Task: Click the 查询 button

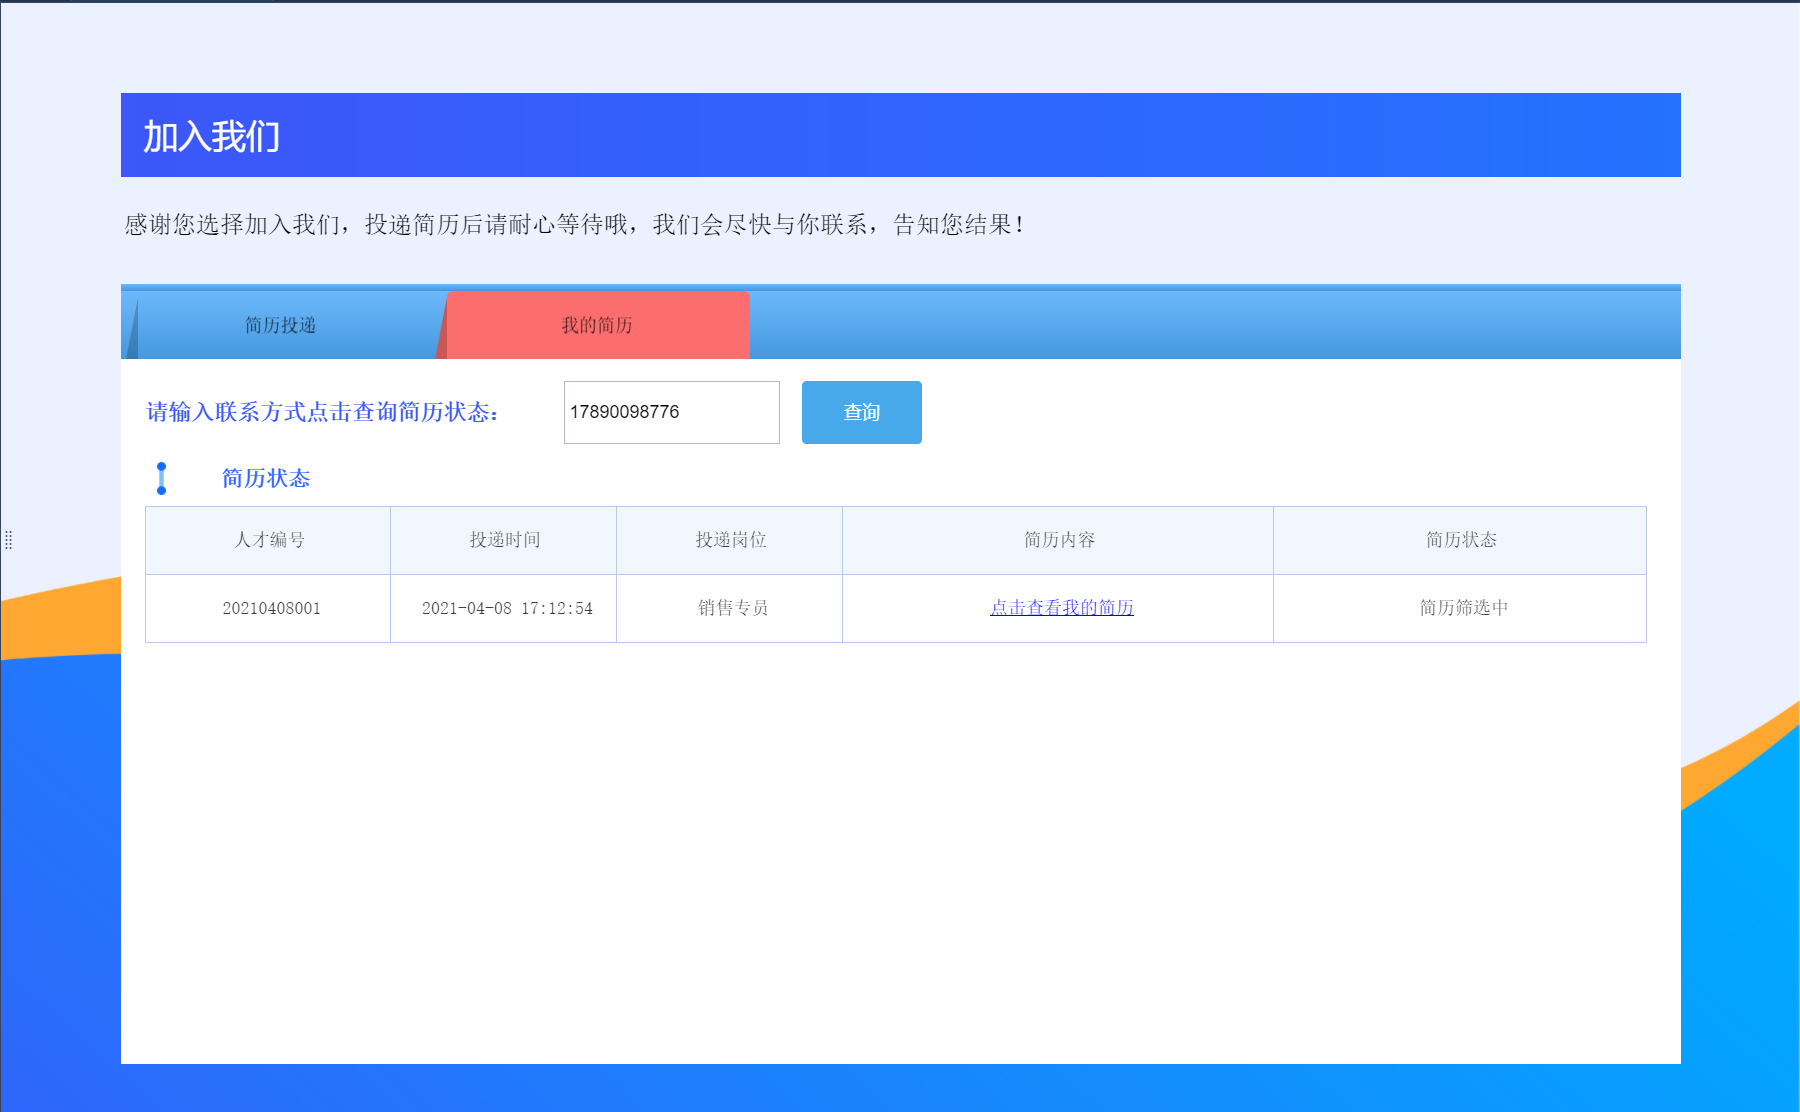Action: pyautogui.click(x=861, y=412)
